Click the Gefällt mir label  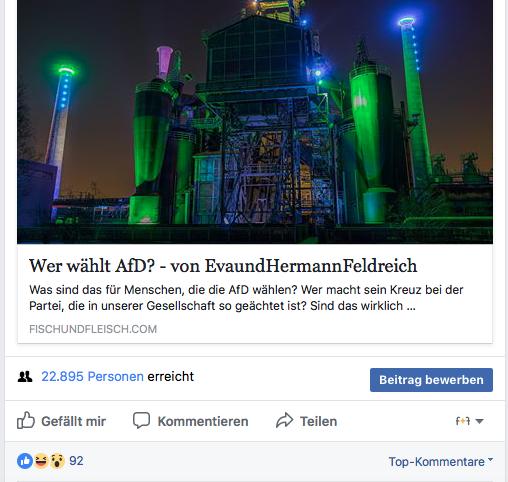coord(73,421)
